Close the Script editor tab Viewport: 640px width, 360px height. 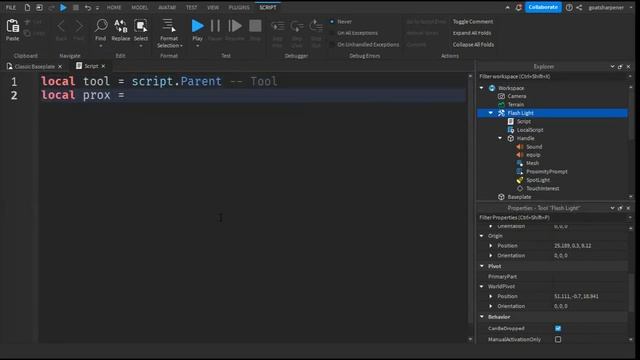coord(103,66)
